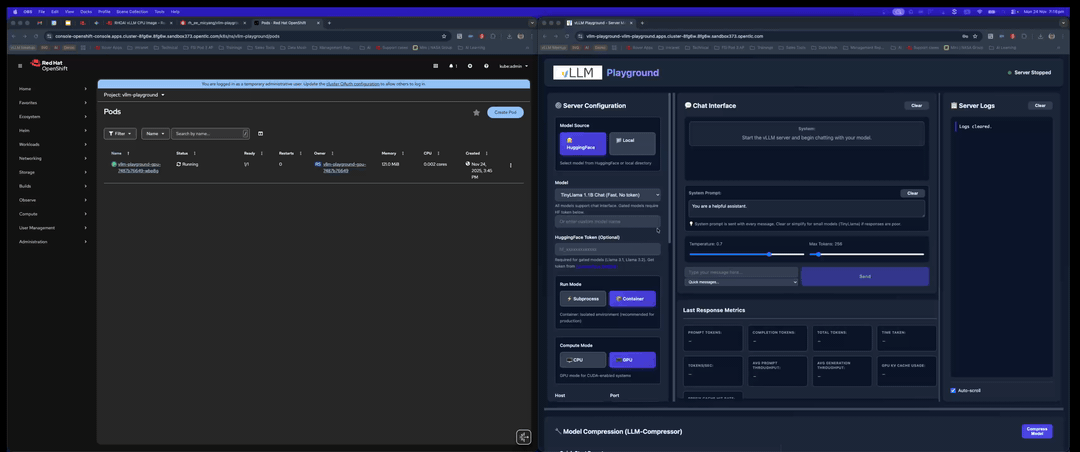The width and height of the screenshot is (1080, 452).
Task: Click the notifications bell icon
Action: coord(451,66)
